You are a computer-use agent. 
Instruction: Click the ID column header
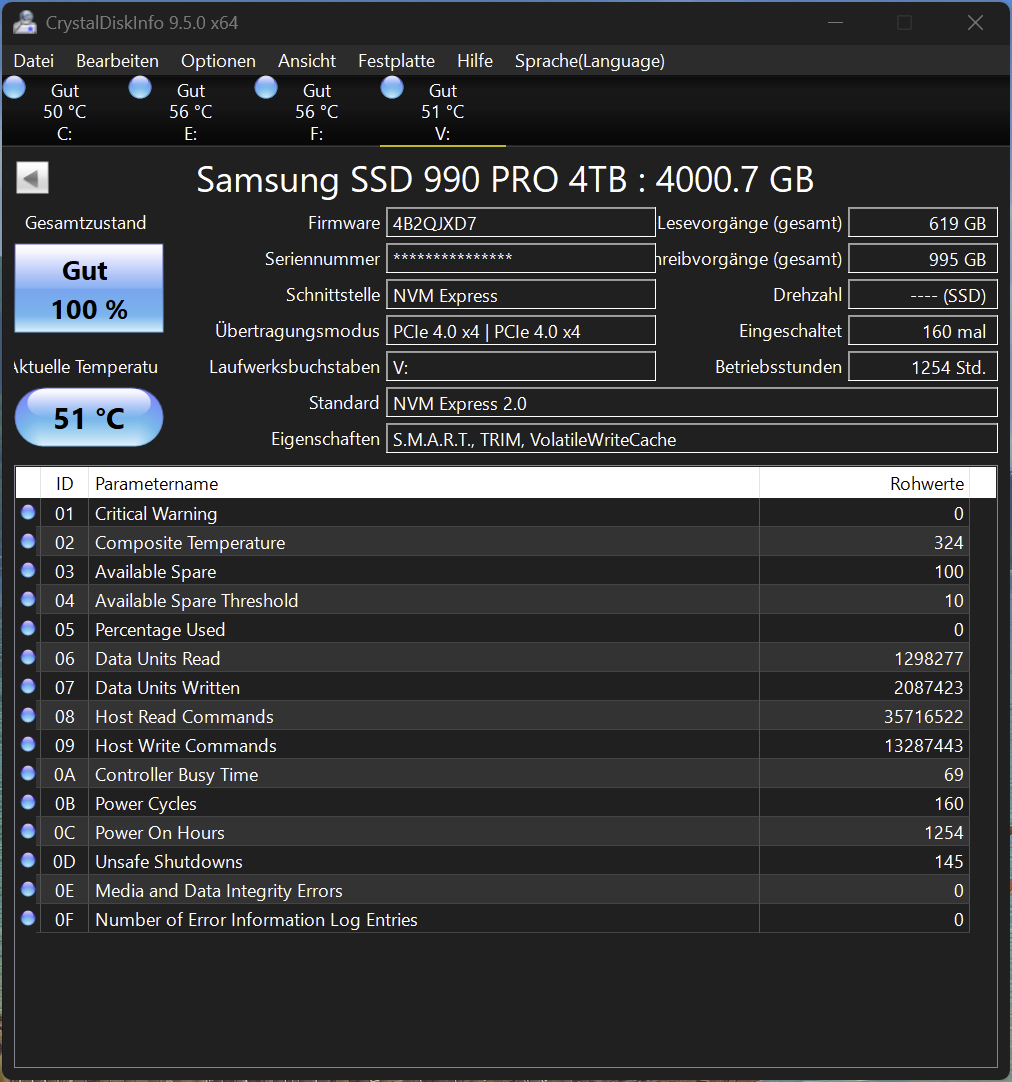click(x=64, y=483)
